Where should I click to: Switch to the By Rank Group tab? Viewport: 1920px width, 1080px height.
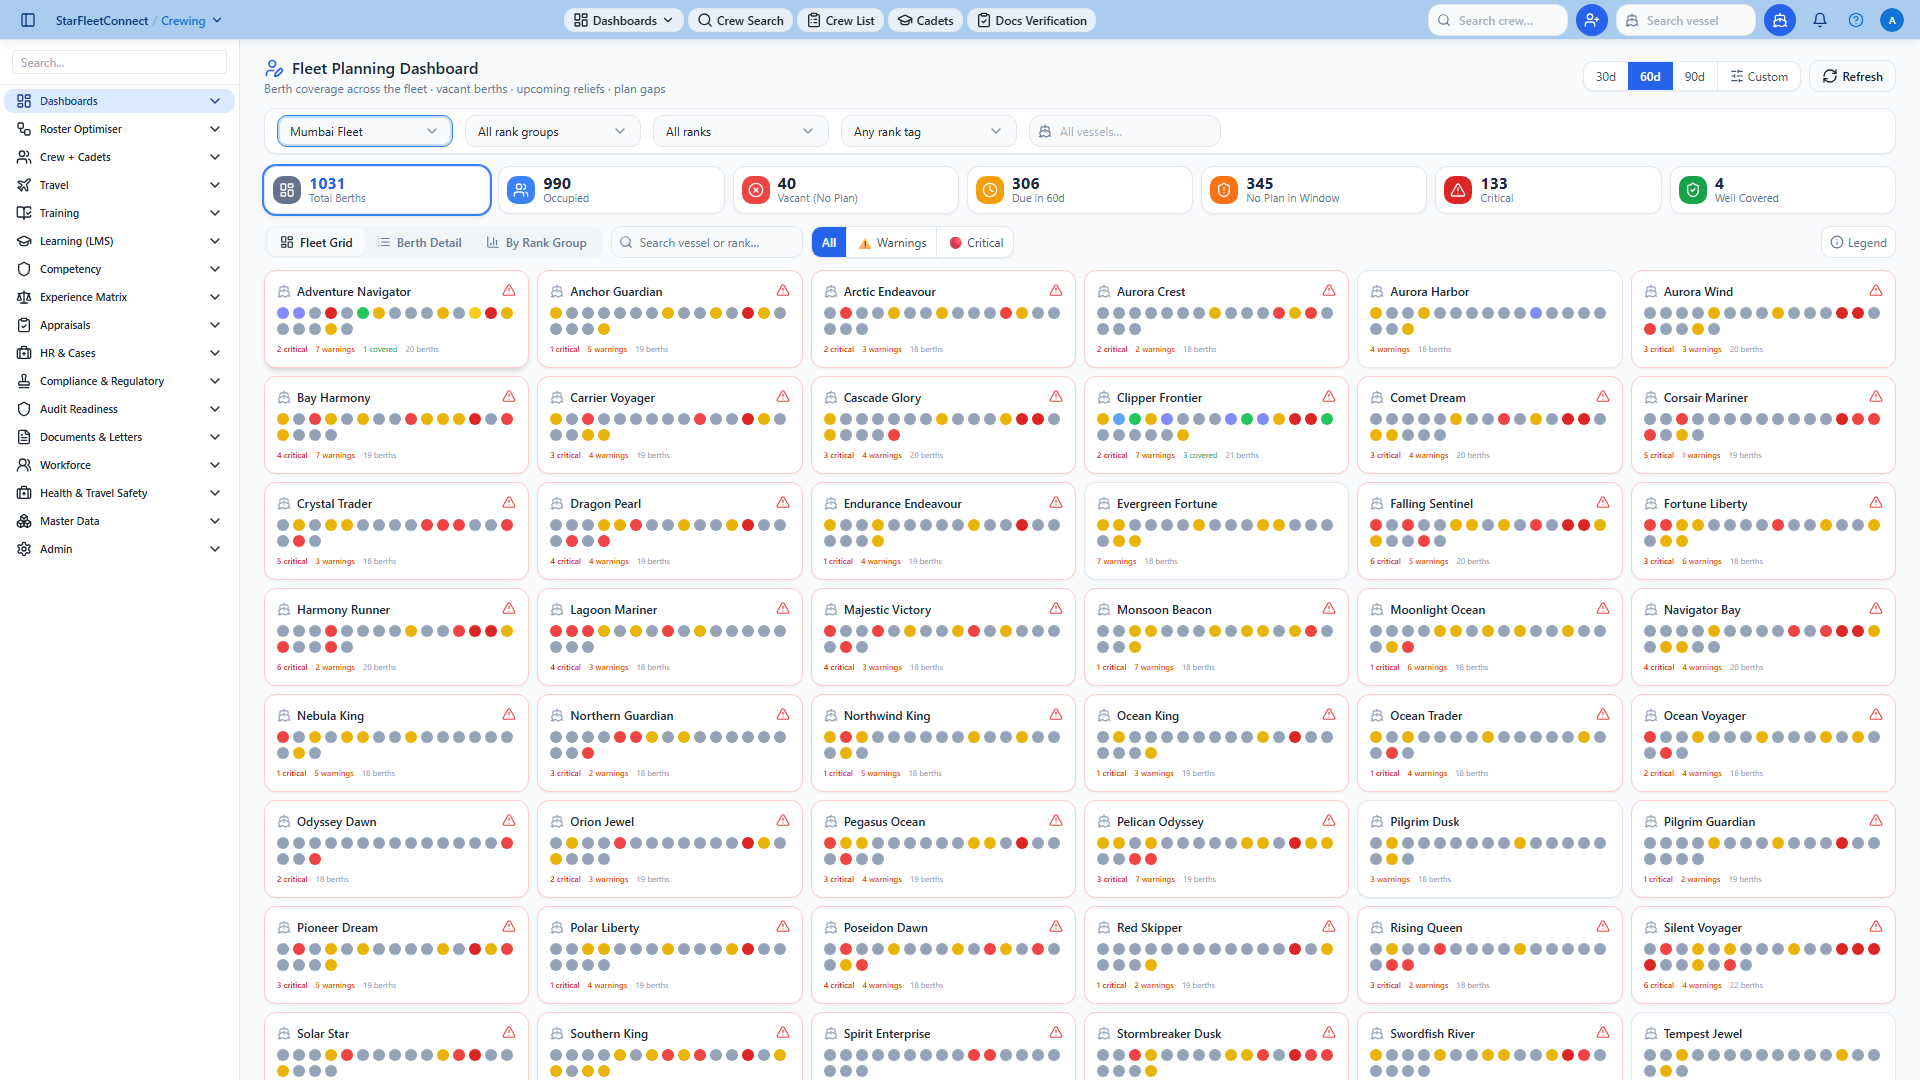point(536,242)
